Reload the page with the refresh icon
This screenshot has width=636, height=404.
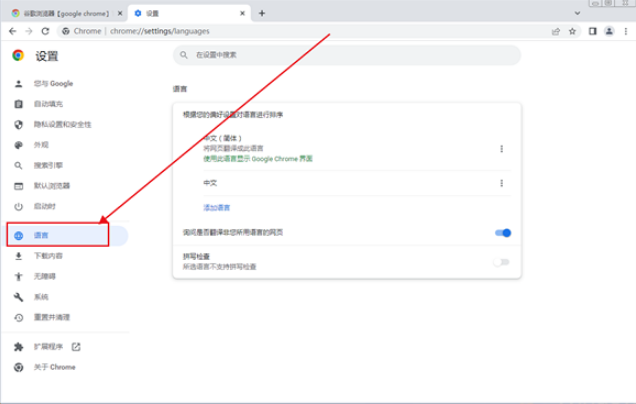(x=45, y=31)
